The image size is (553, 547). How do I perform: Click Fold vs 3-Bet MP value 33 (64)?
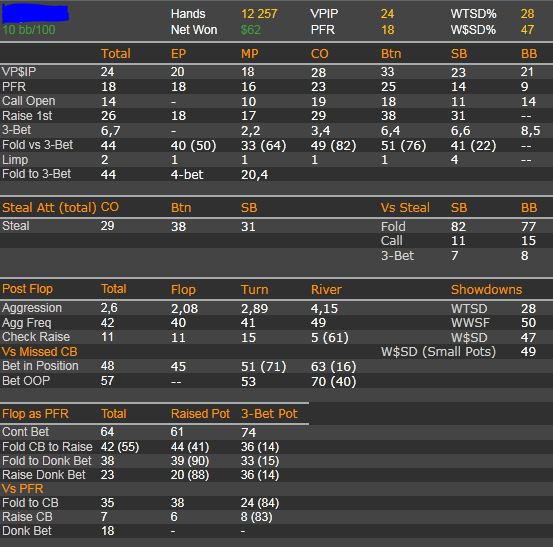point(263,145)
